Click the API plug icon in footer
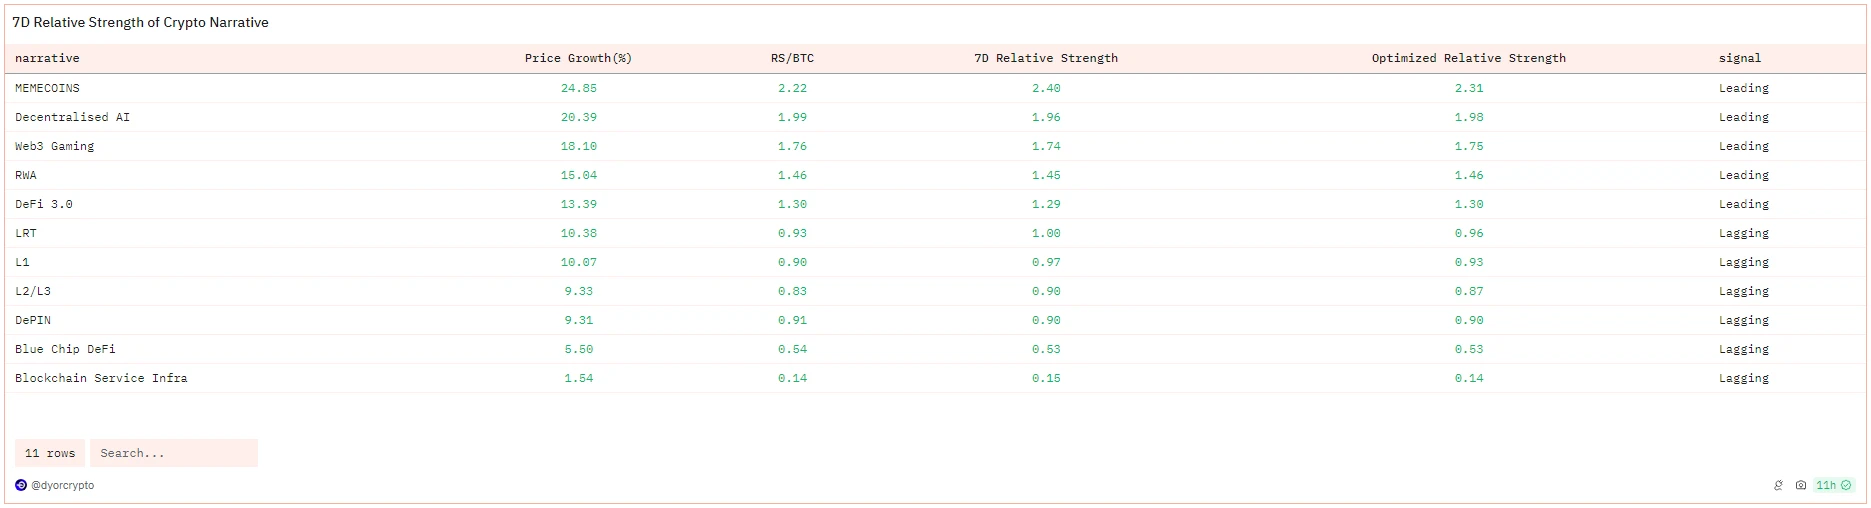This screenshot has width=1871, height=508. coord(1778,485)
